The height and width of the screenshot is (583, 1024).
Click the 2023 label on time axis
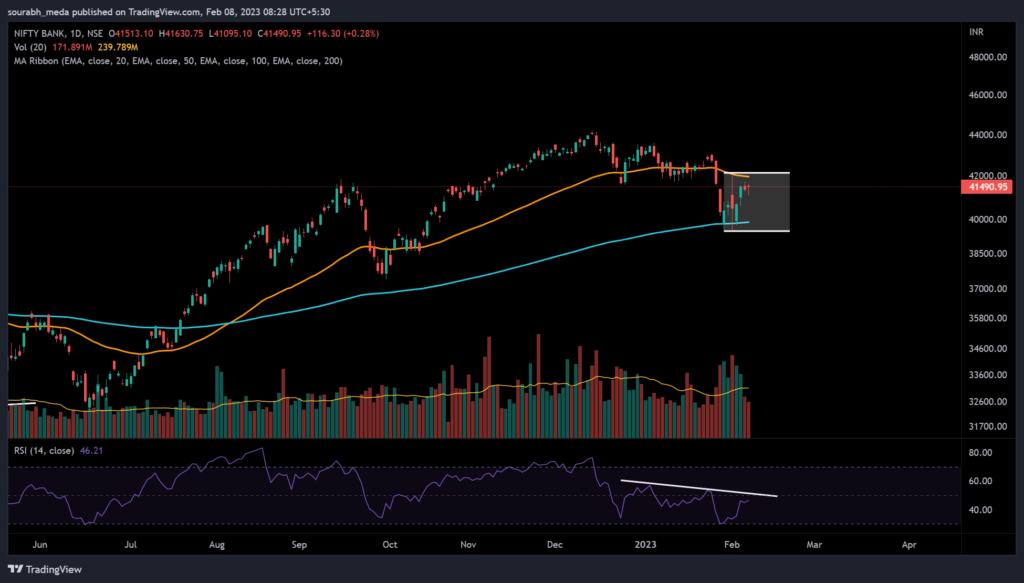point(646,544)
